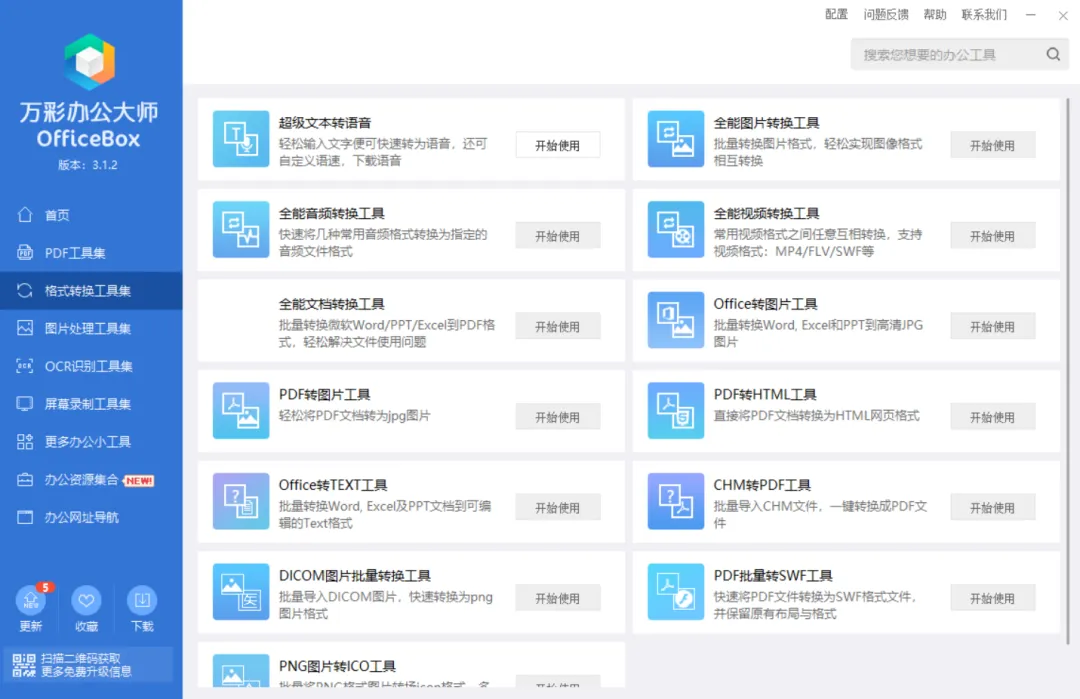The height and width of the screenshot is (699, 1080).
Task: Start using 超级文本转语音
Action: tap(557, 145)
